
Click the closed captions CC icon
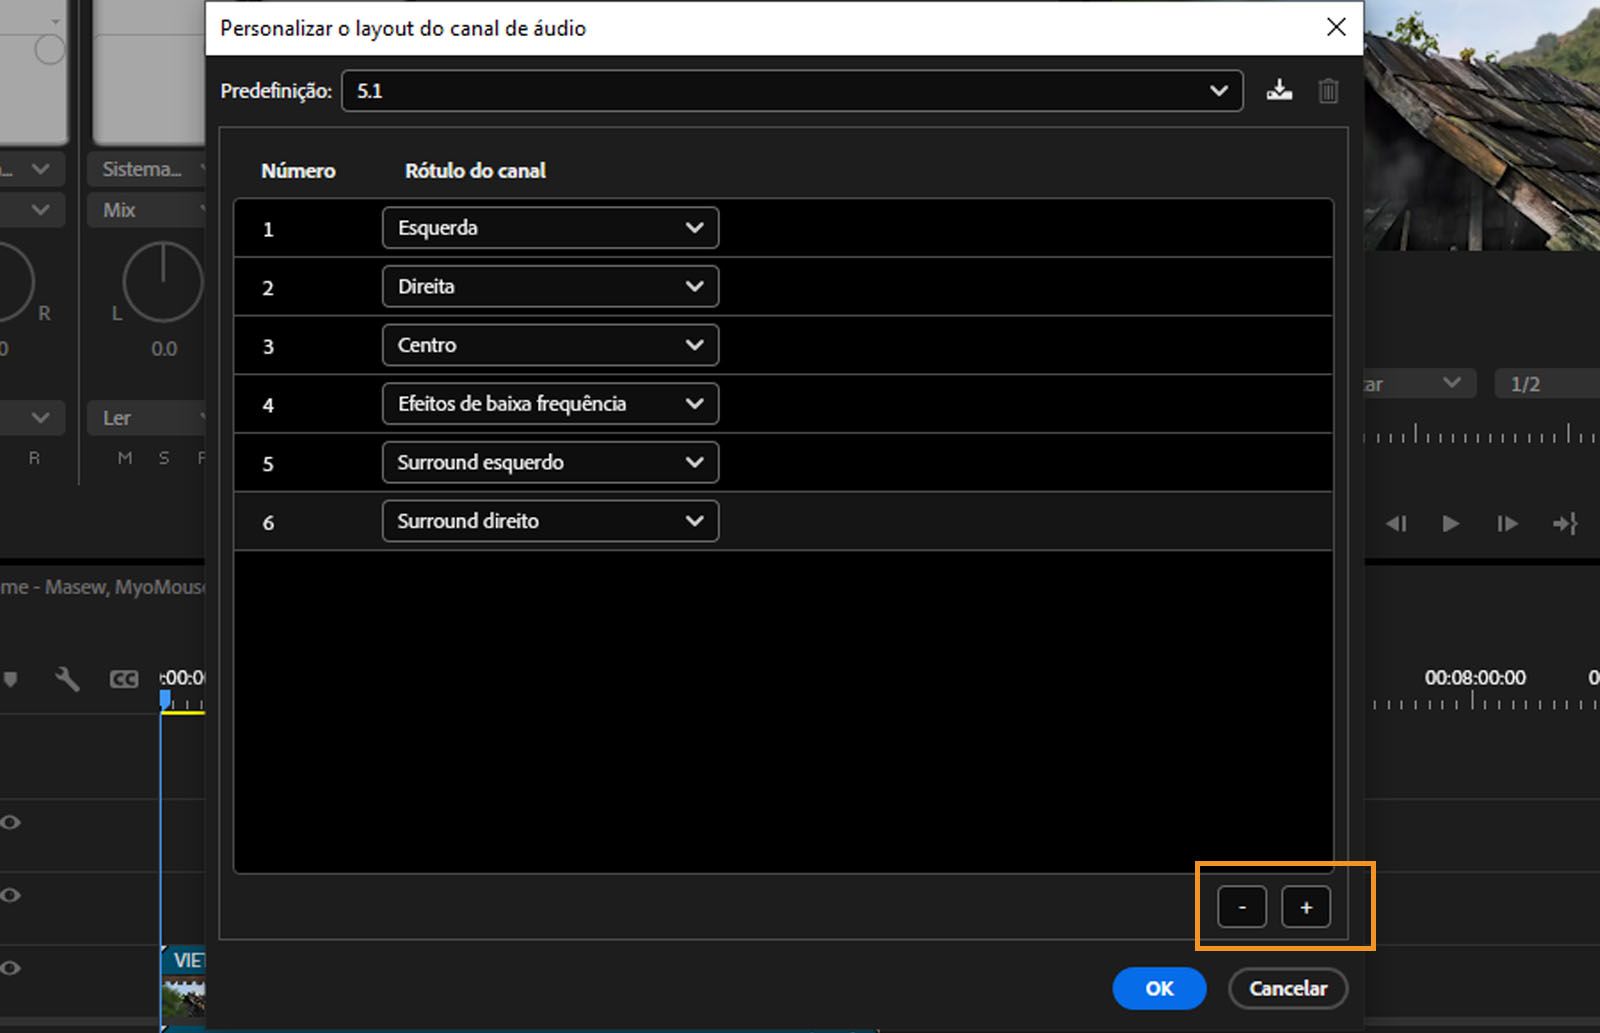(x=123, y=679)
